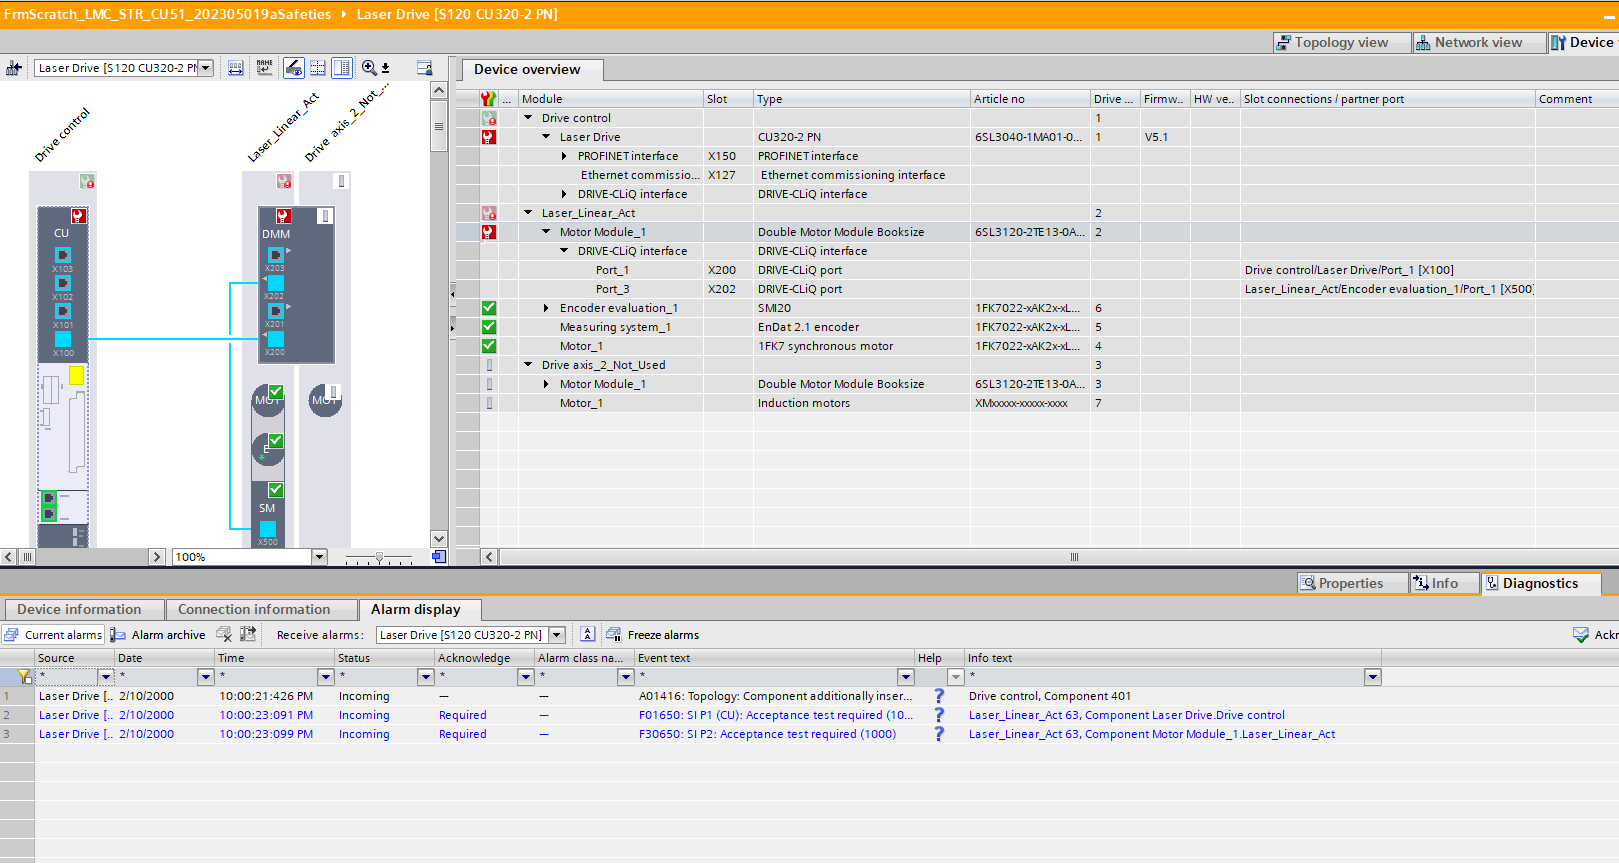Expand the Encoder evaluation_1 tree row
Viewport: 1619px width, 863px height.
[x=546, y=308]
